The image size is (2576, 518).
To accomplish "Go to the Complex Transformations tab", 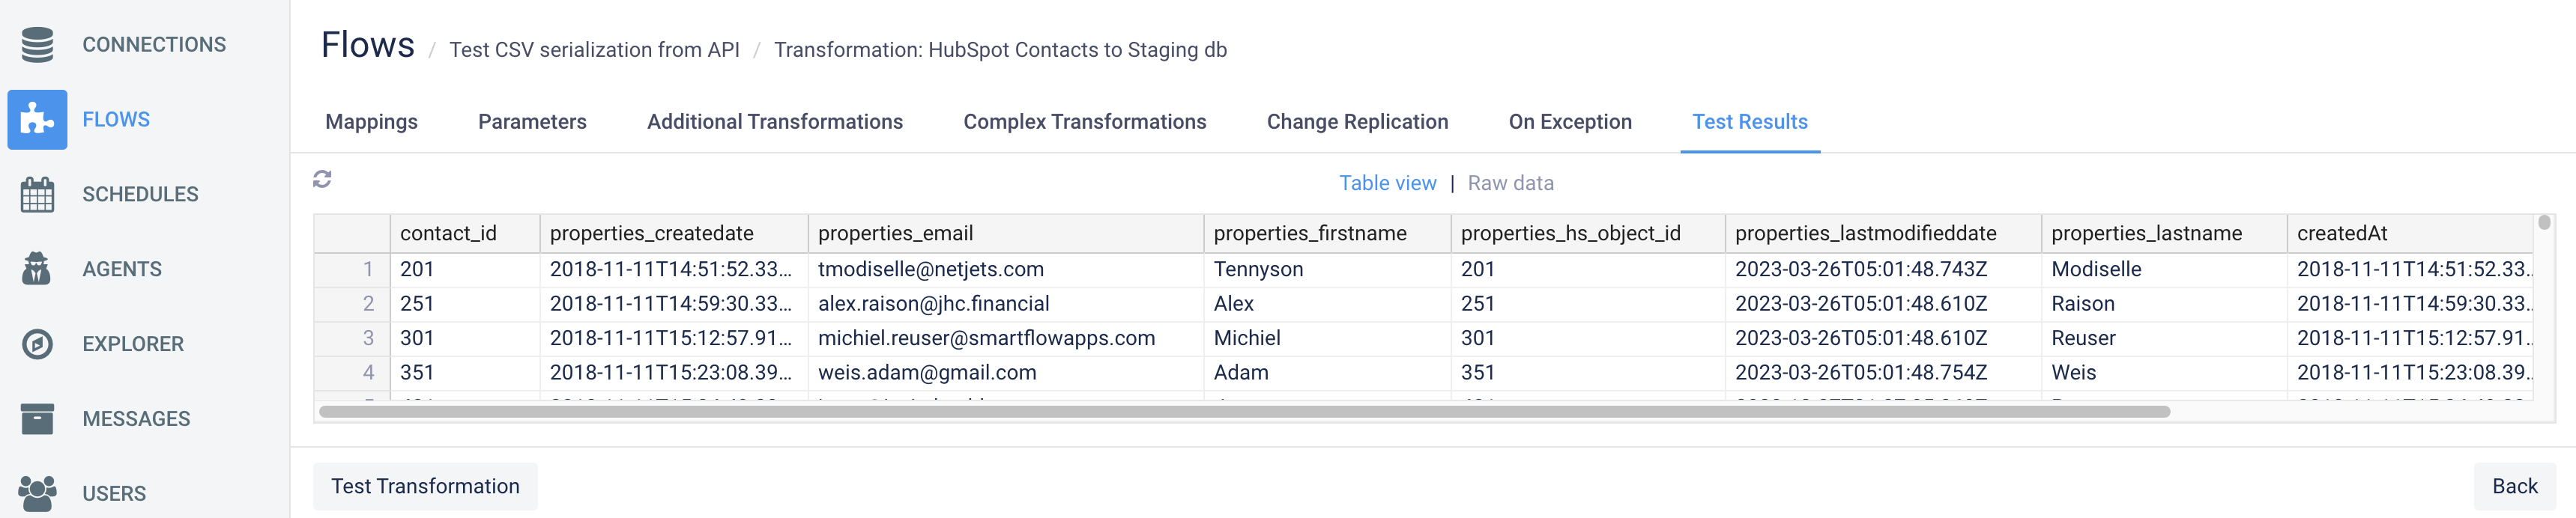I will click(x=1084, y=122).
